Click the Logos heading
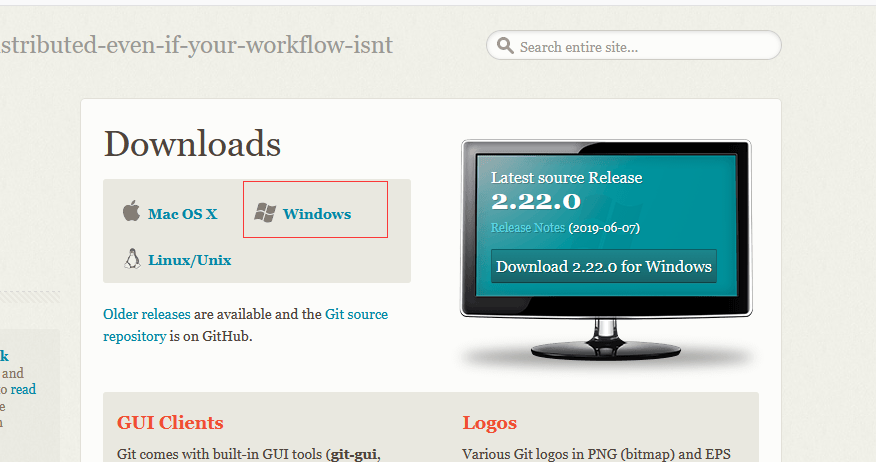This screenshot has height=462, width=876. (x=489, y=423)
